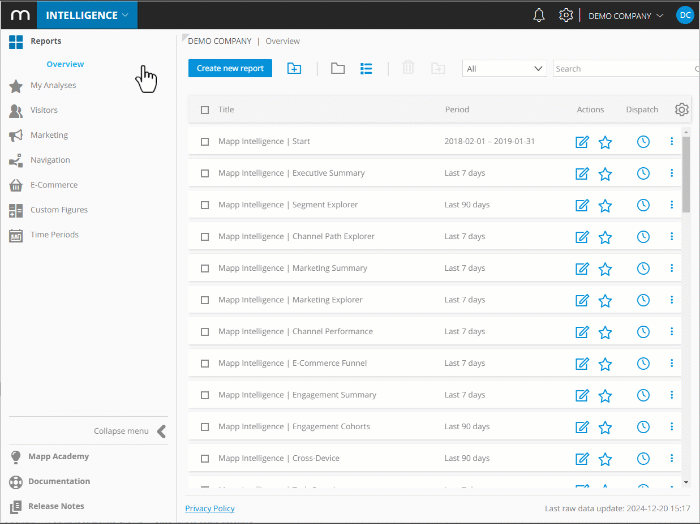Check the Marketing Summary row checkbox
This screenshot has width=700, height=524.
tap(205, 268)
